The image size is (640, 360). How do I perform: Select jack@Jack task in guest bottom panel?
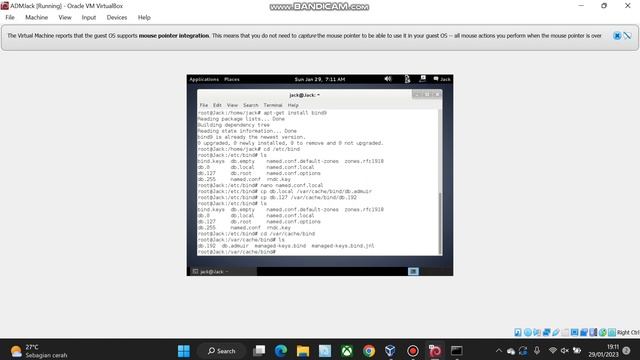(x=222, y=271)
